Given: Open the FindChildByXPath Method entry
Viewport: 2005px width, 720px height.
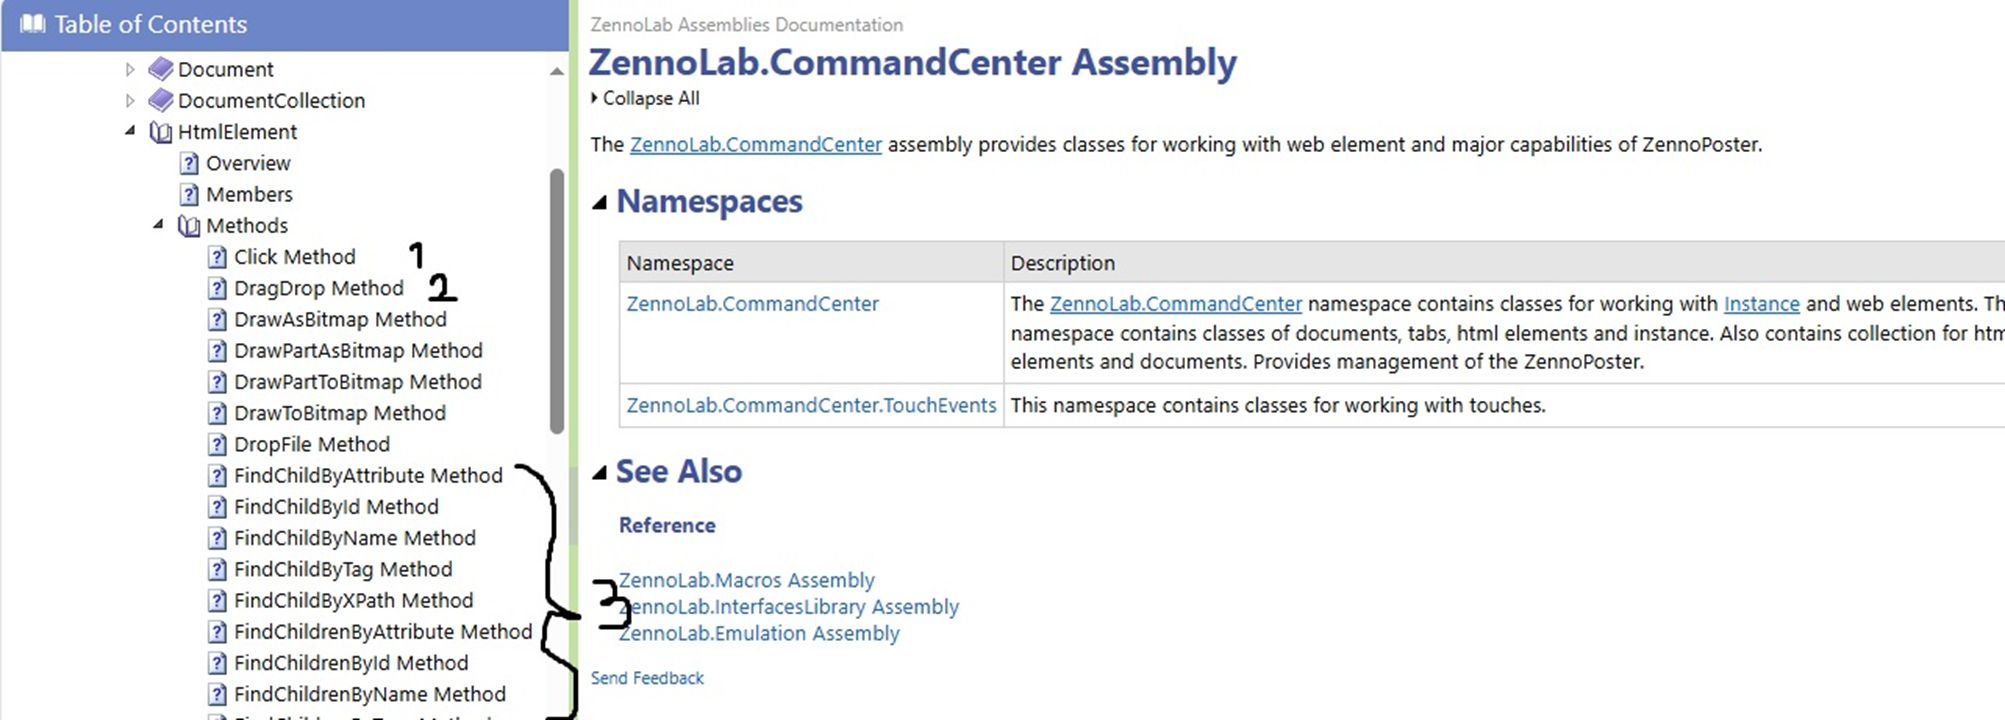Looking at the screenshot, I should pos(353,600).
